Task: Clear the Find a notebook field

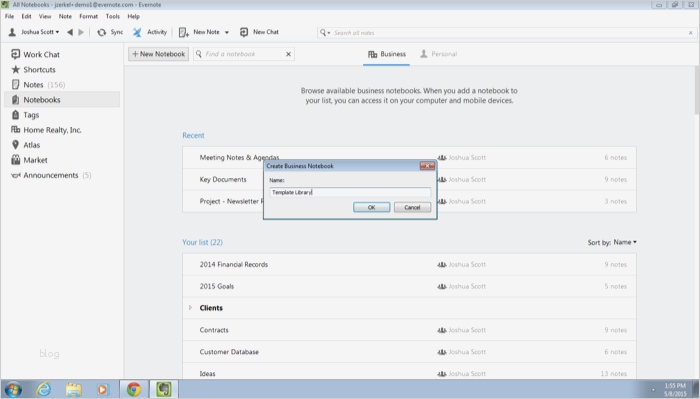Action: pos(288,54)
